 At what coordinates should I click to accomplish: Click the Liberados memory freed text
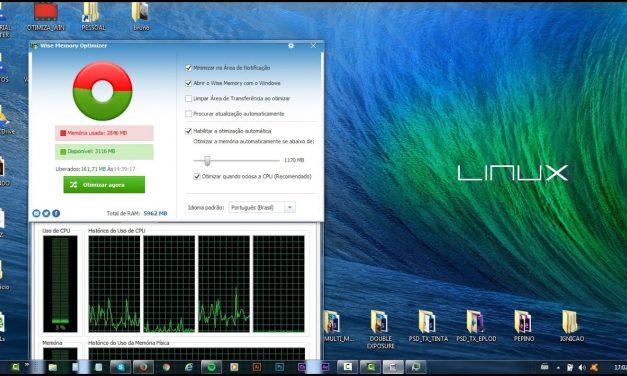[95, 169]
